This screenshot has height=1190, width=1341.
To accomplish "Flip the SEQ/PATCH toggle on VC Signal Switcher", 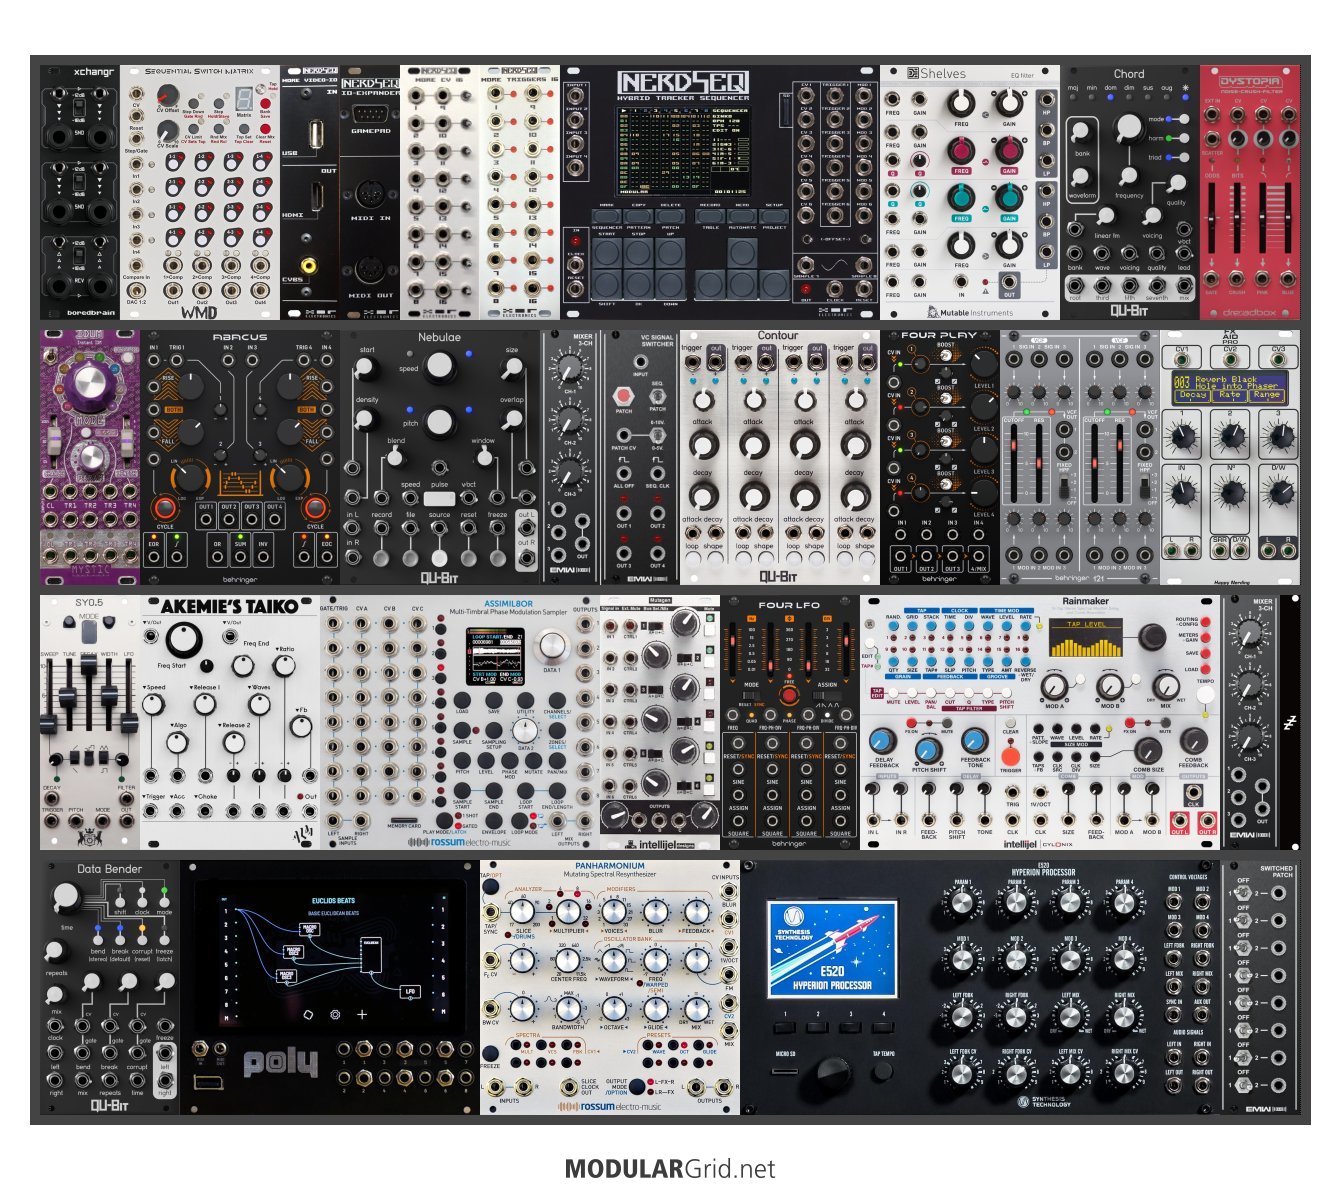I will [x=657, y=395].
